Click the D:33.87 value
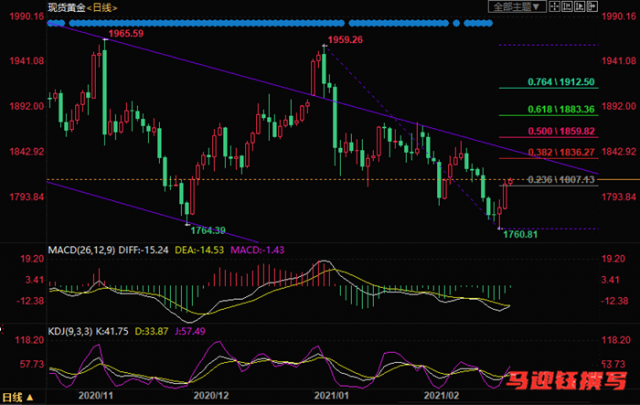Screen dimensions: 640x405 point(151,331)
